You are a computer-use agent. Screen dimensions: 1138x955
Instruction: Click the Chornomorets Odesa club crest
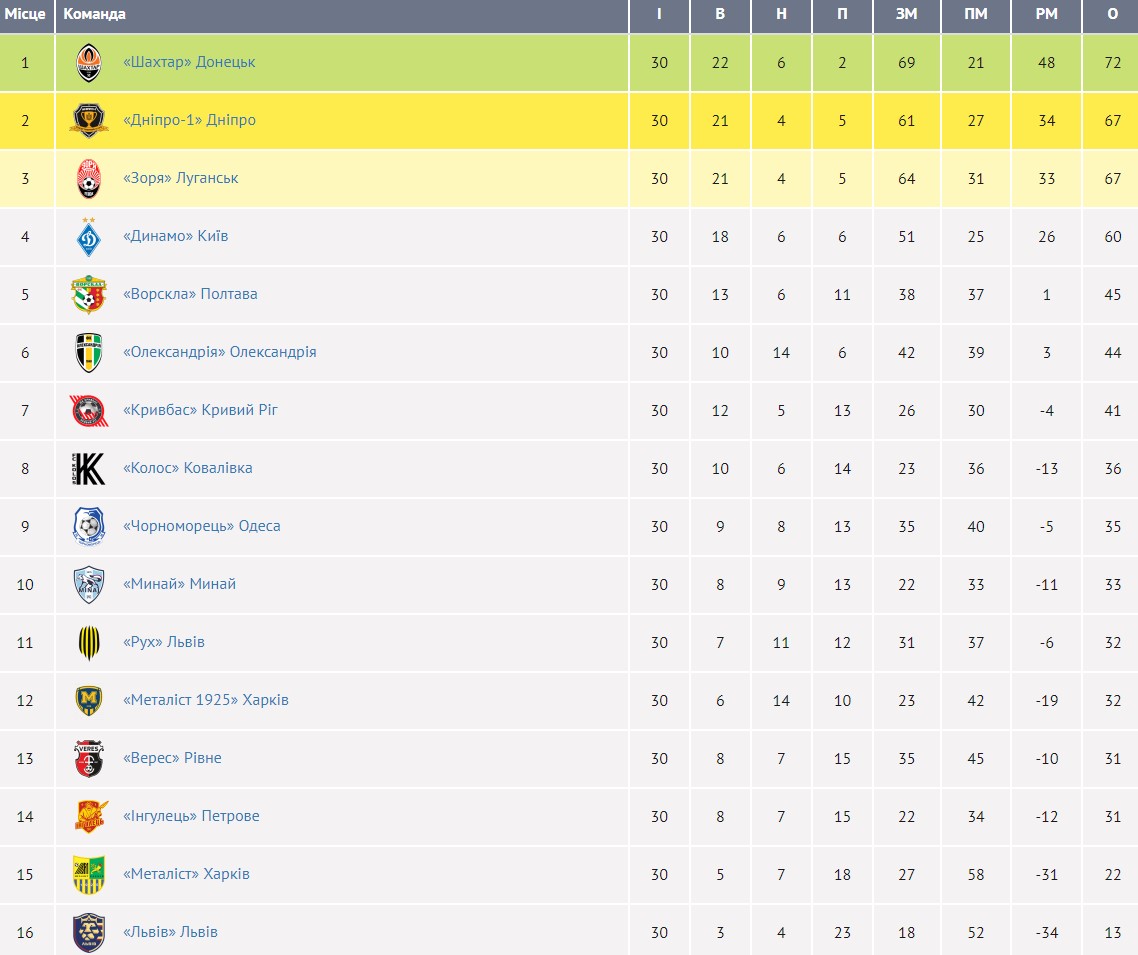pyautogui.click(x=89, y=527)
